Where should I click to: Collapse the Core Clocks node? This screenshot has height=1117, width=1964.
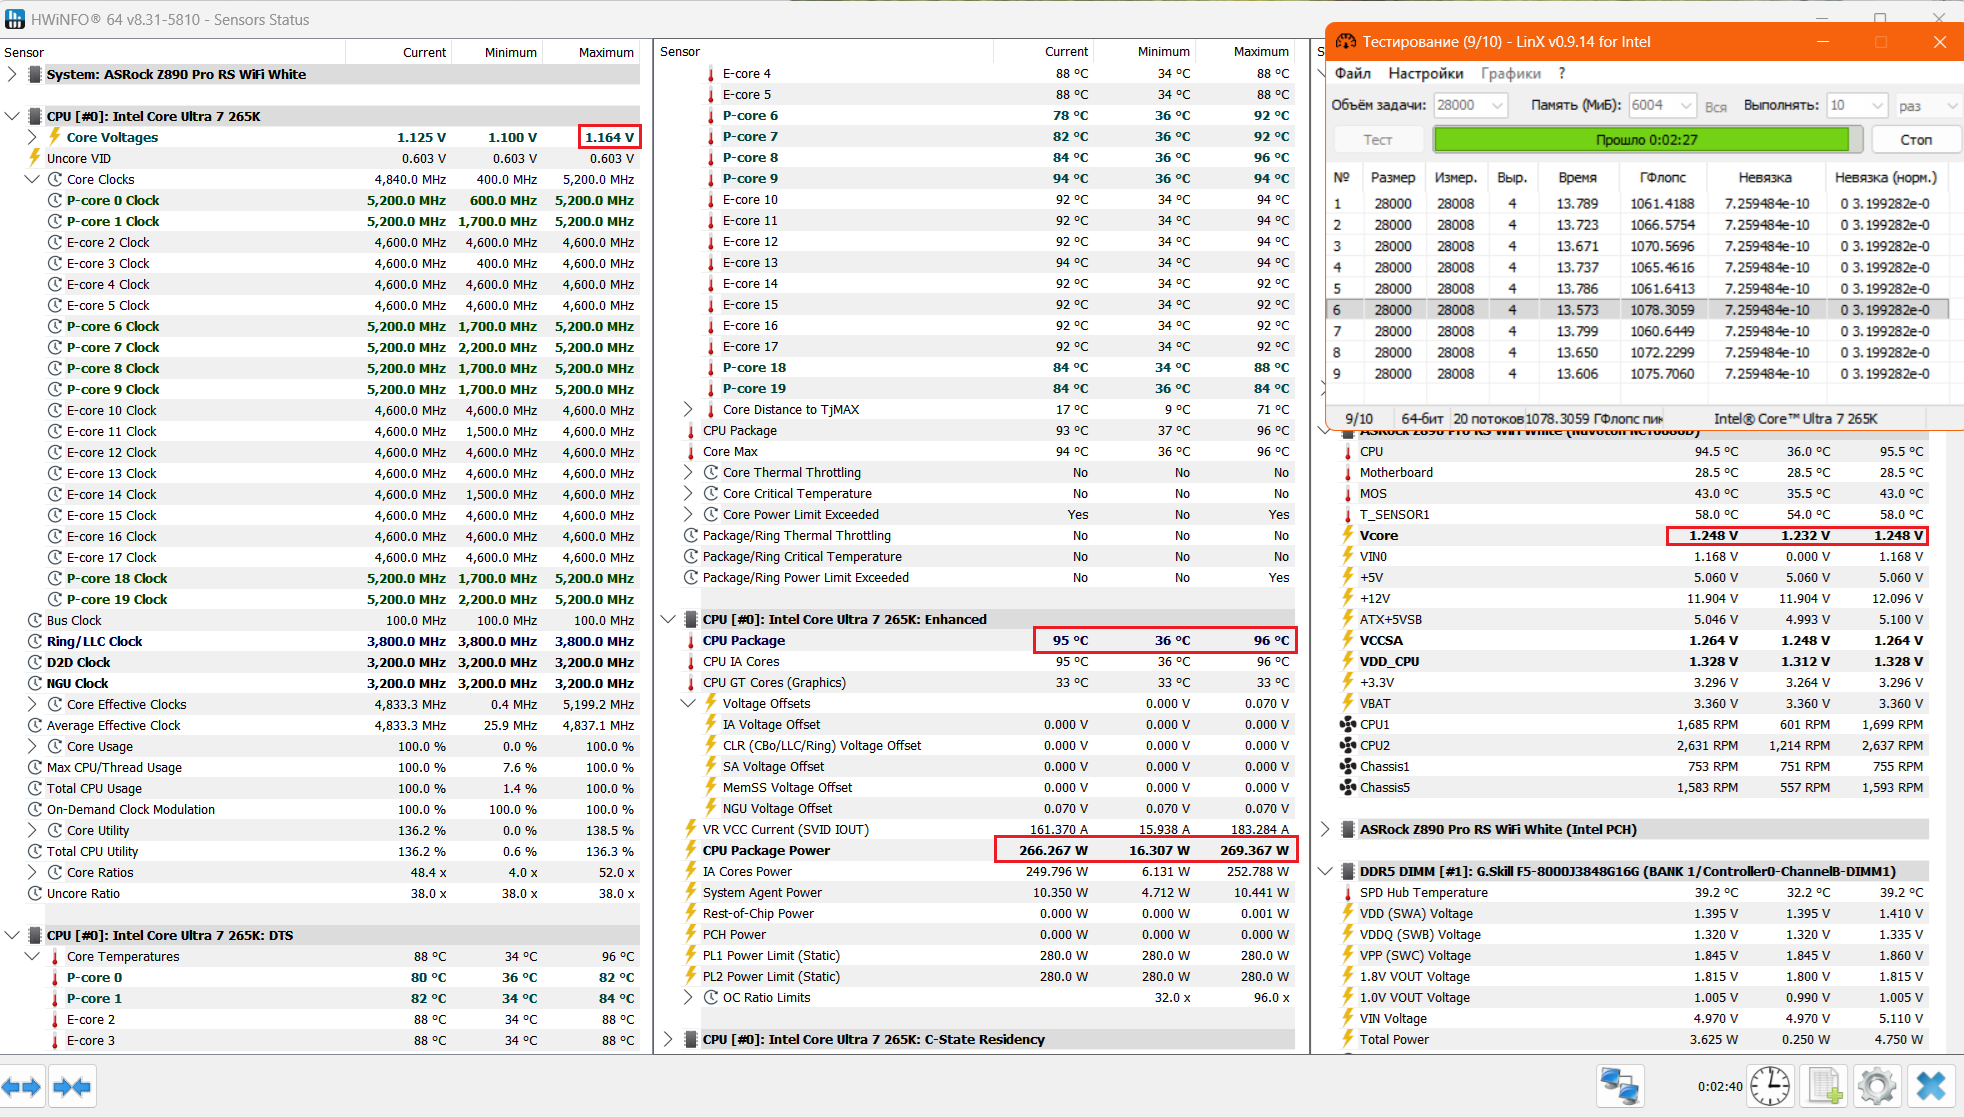pyautogui.click(x=33, y=179)
